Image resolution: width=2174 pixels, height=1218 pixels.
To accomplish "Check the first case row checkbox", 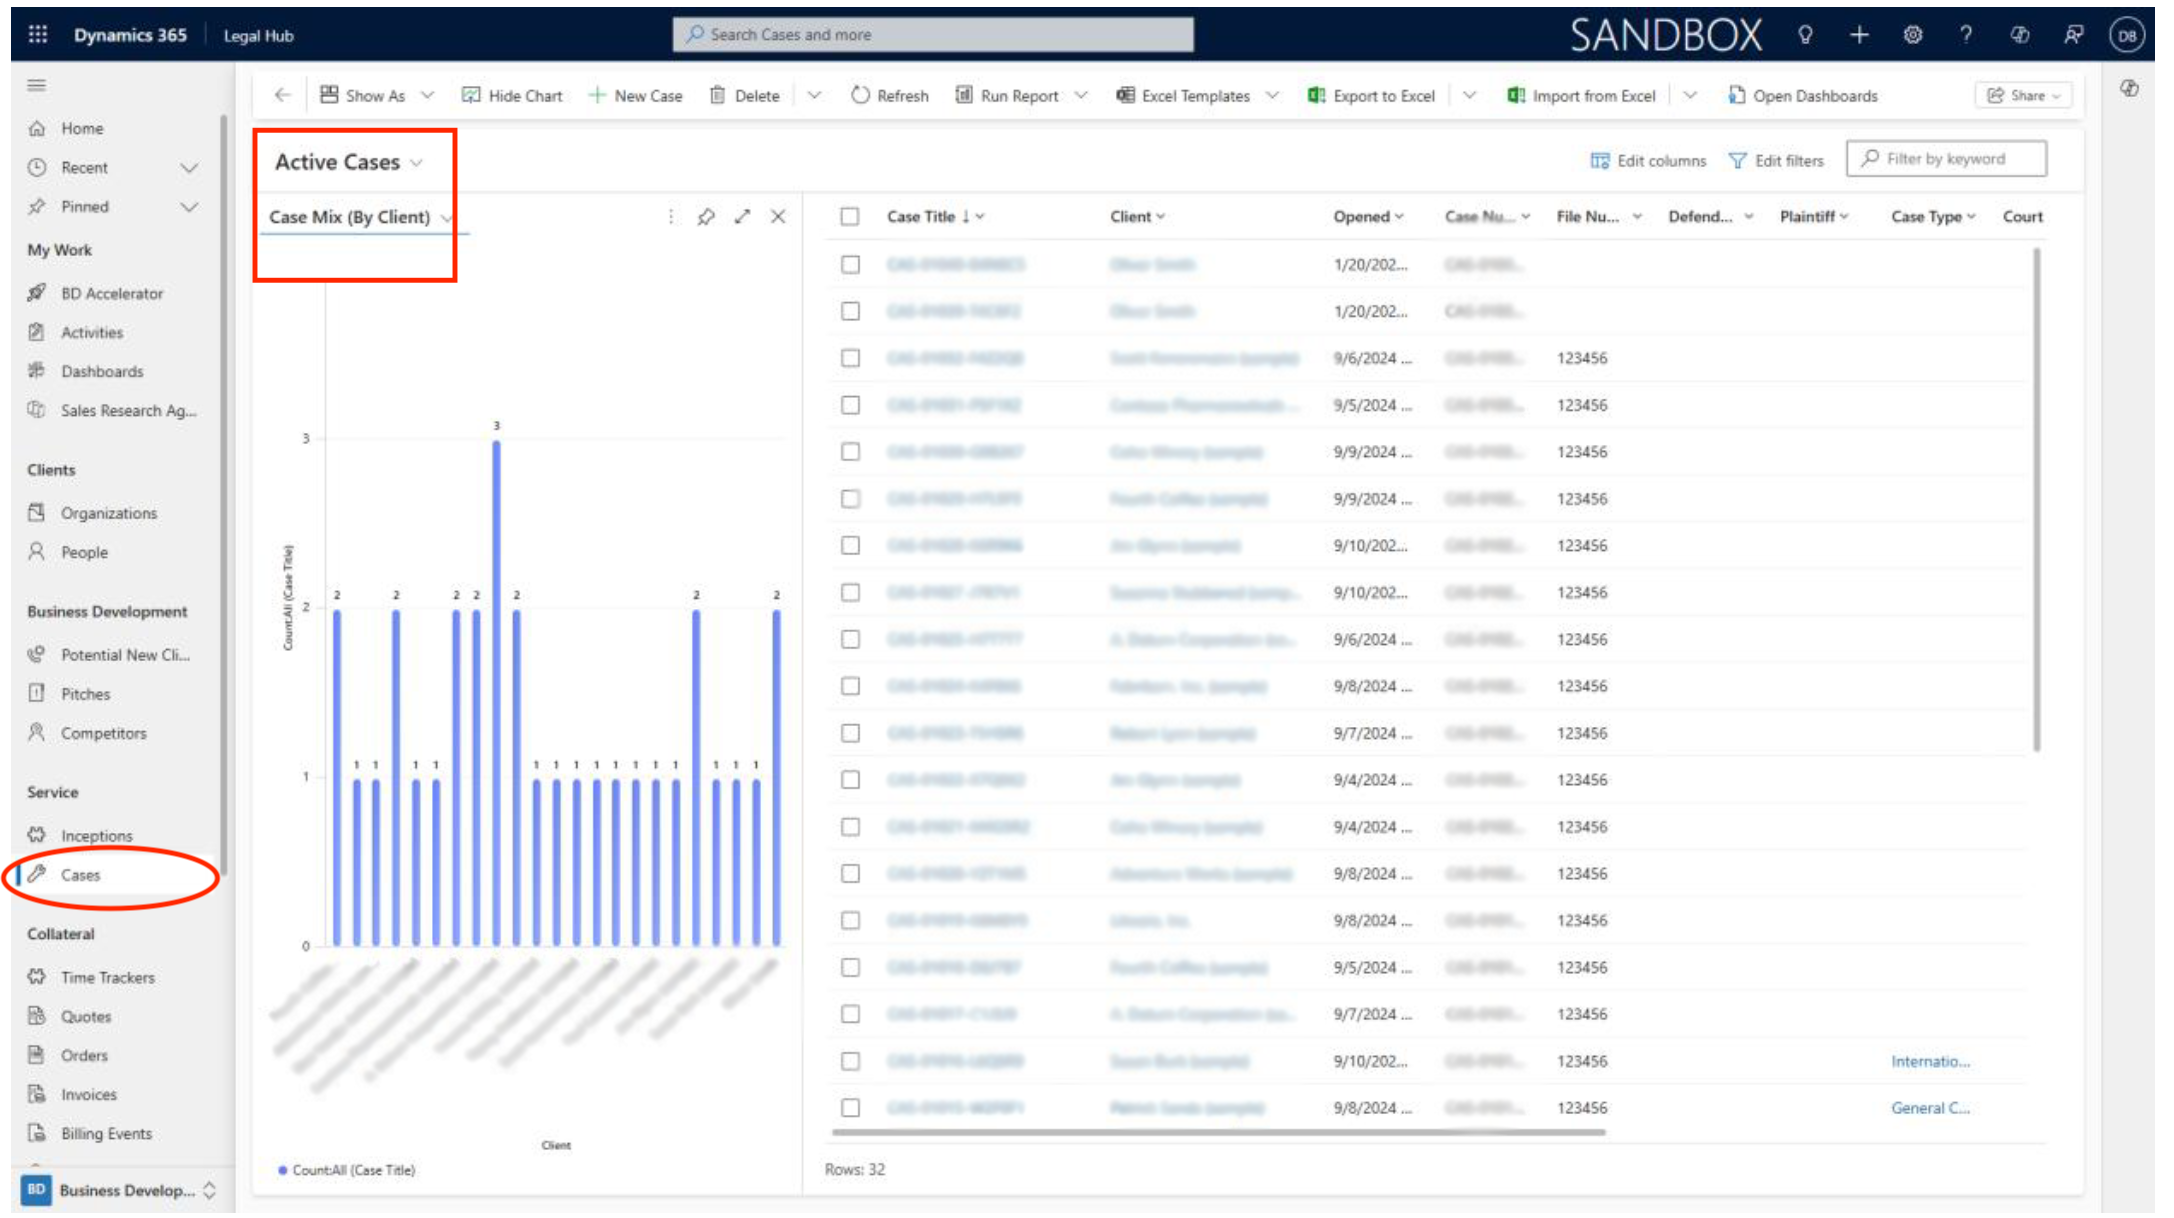I will (850, 265).
